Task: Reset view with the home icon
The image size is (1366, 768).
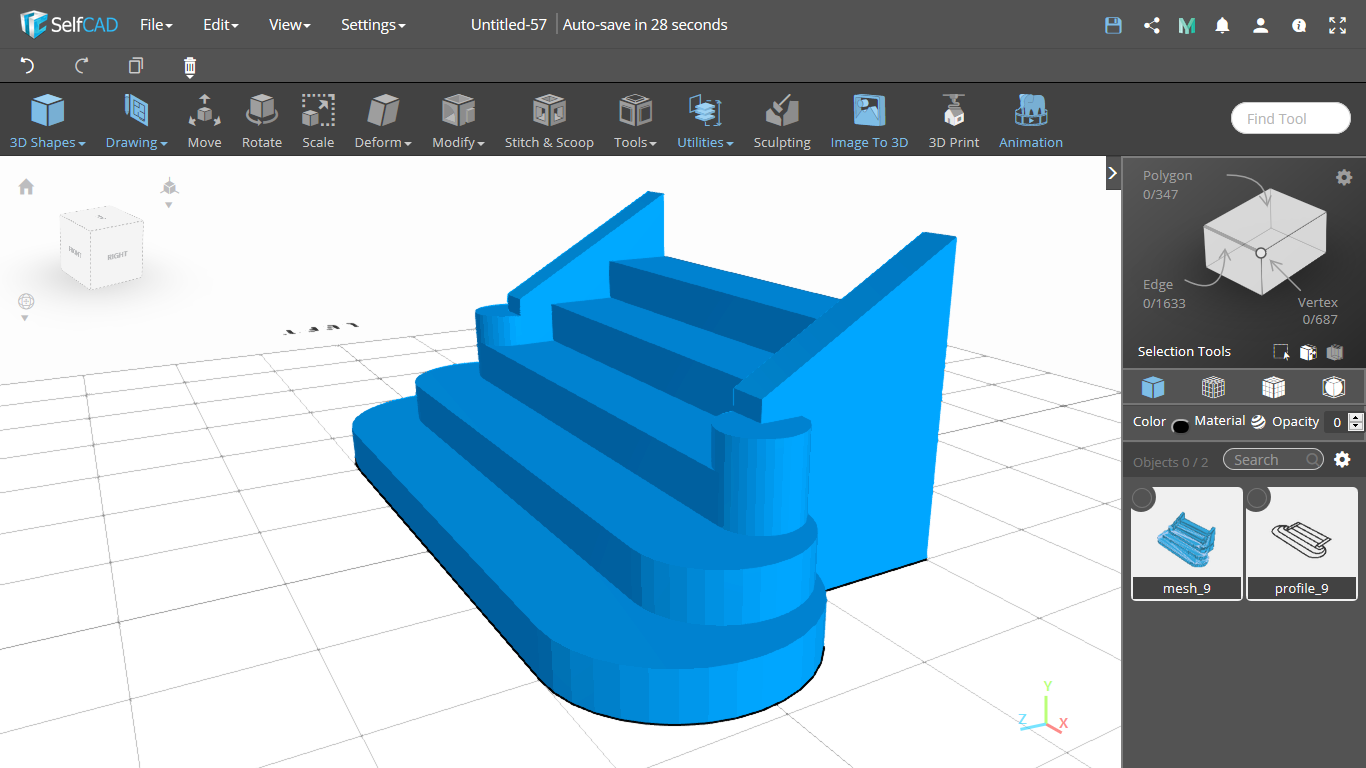Action: [26, 187]
